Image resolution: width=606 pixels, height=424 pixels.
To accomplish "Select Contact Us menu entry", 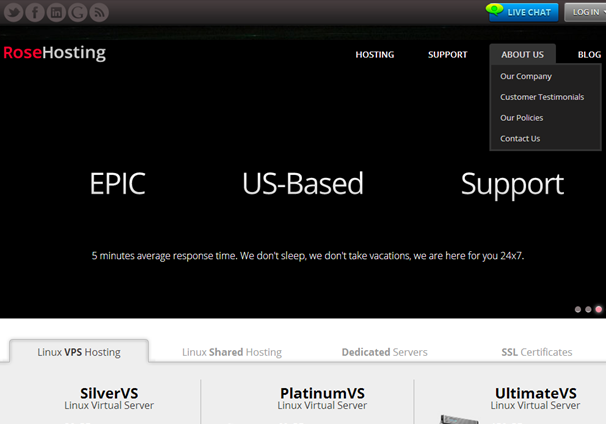I will pyautogui.click(x=520, y=139).
